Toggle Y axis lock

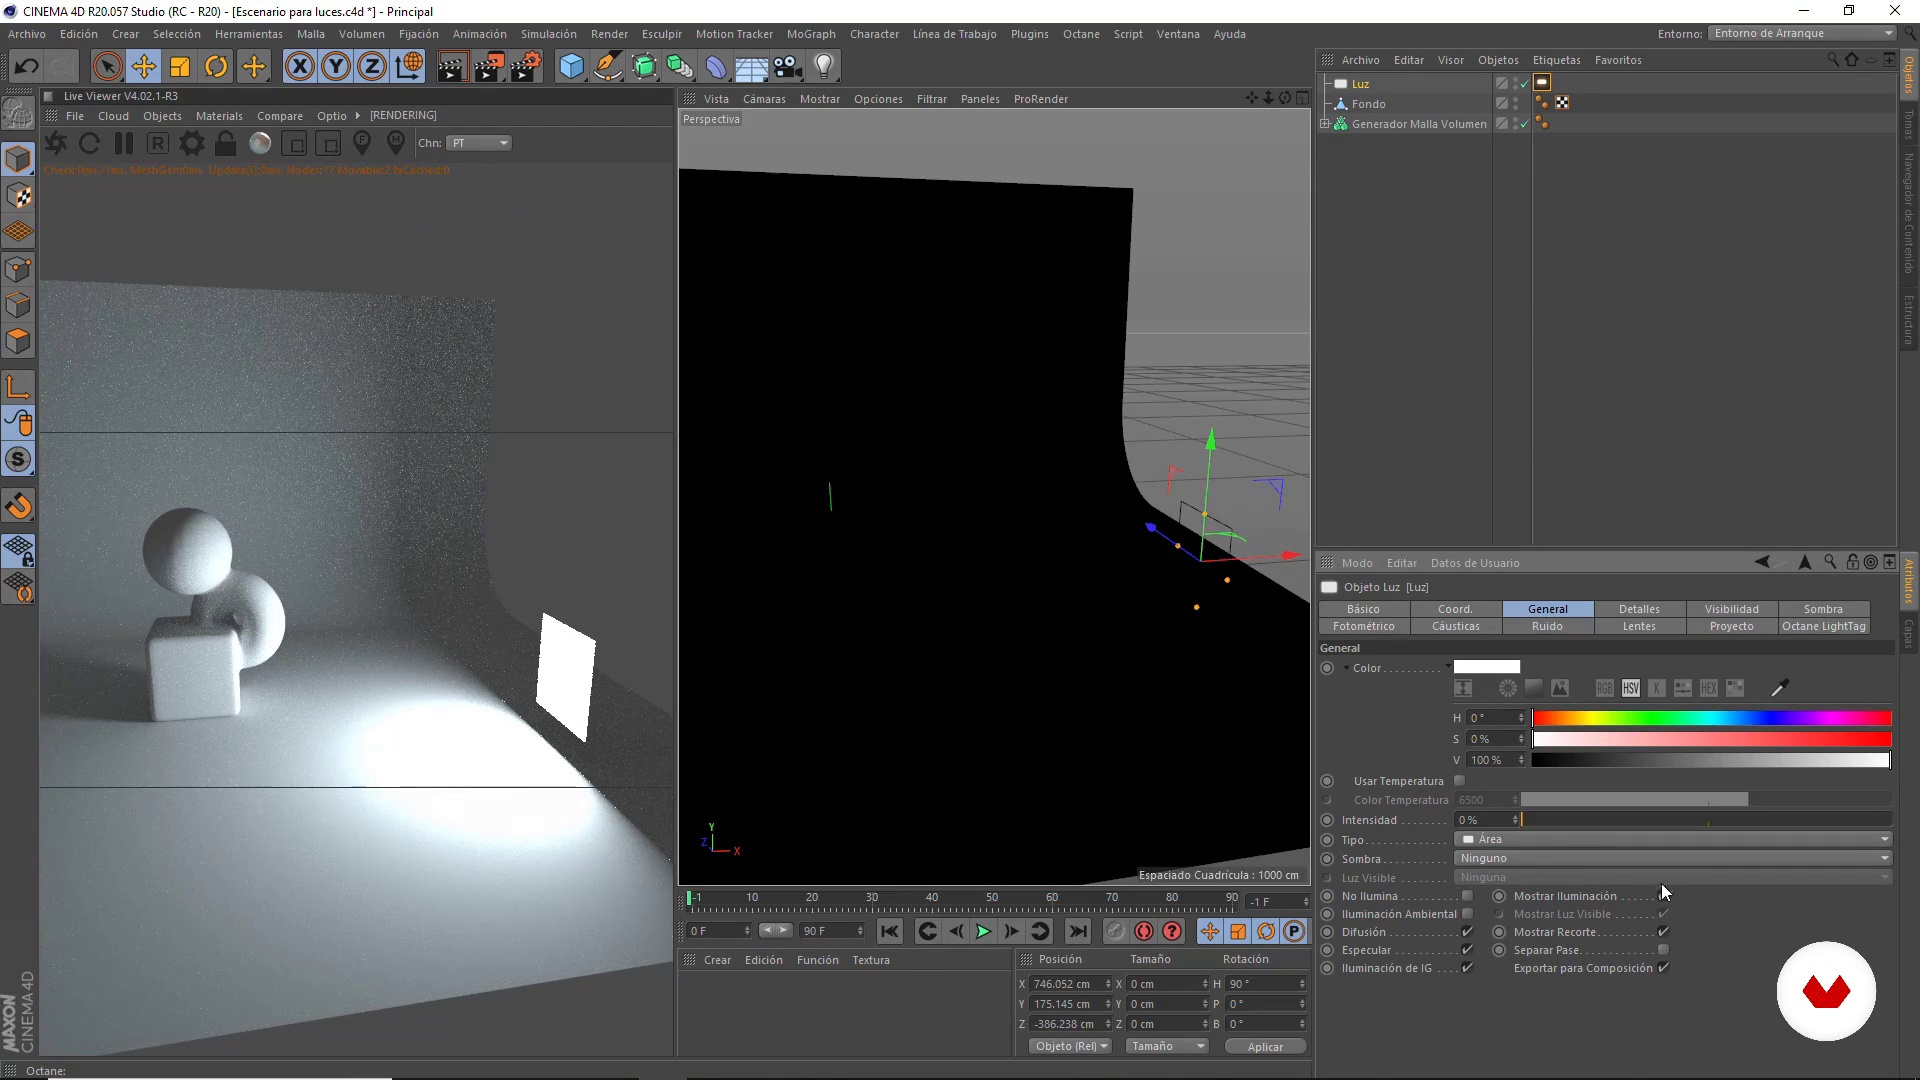point(336,67)
